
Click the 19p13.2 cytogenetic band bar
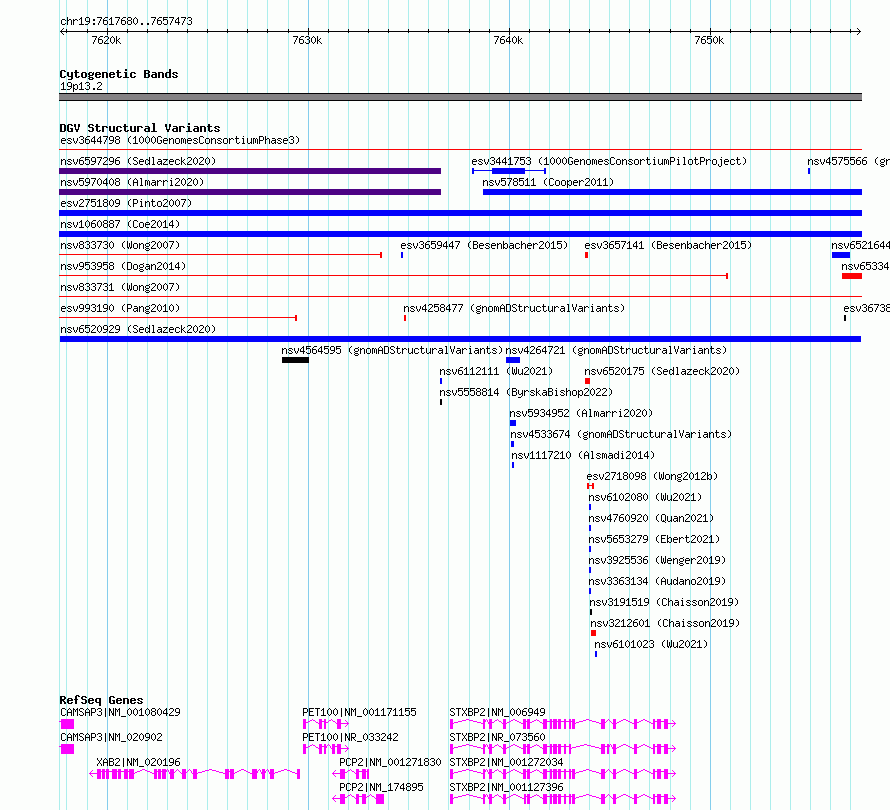[460, 97]
